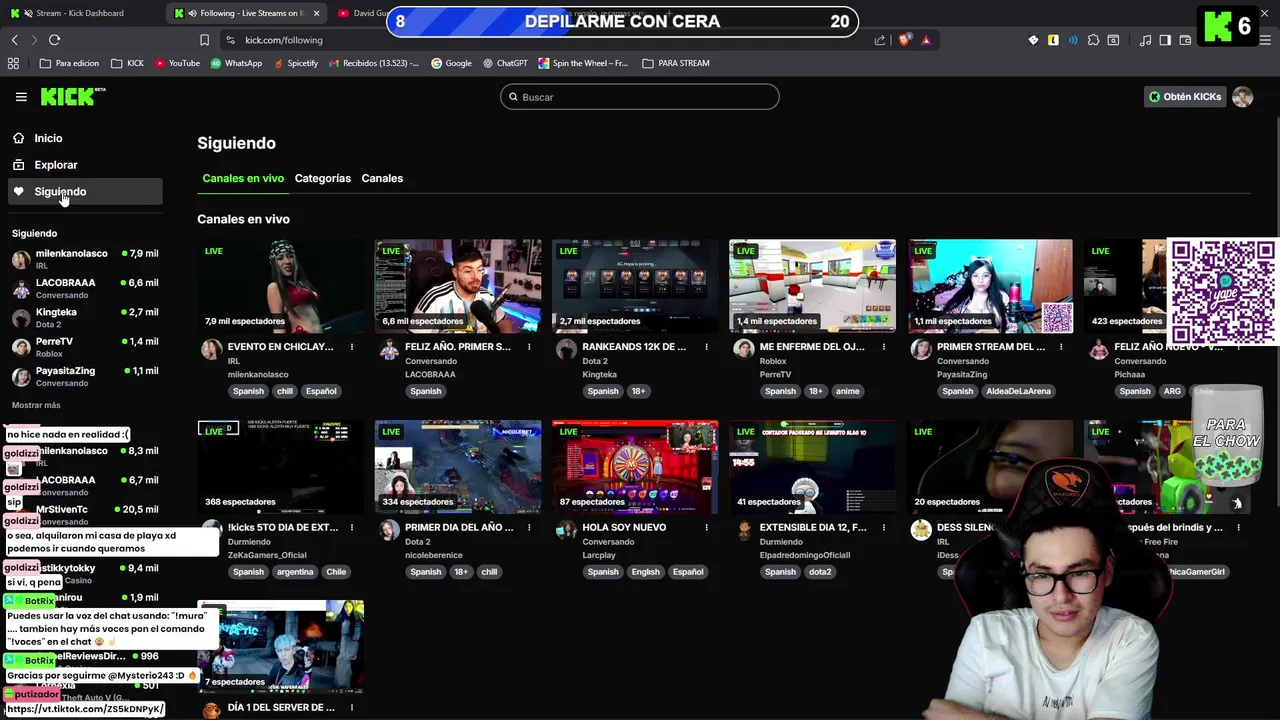Open options menu for PRIMER STREAM DEL stream
Viewport: 1280px width, 720px height.
(1061, 347)
